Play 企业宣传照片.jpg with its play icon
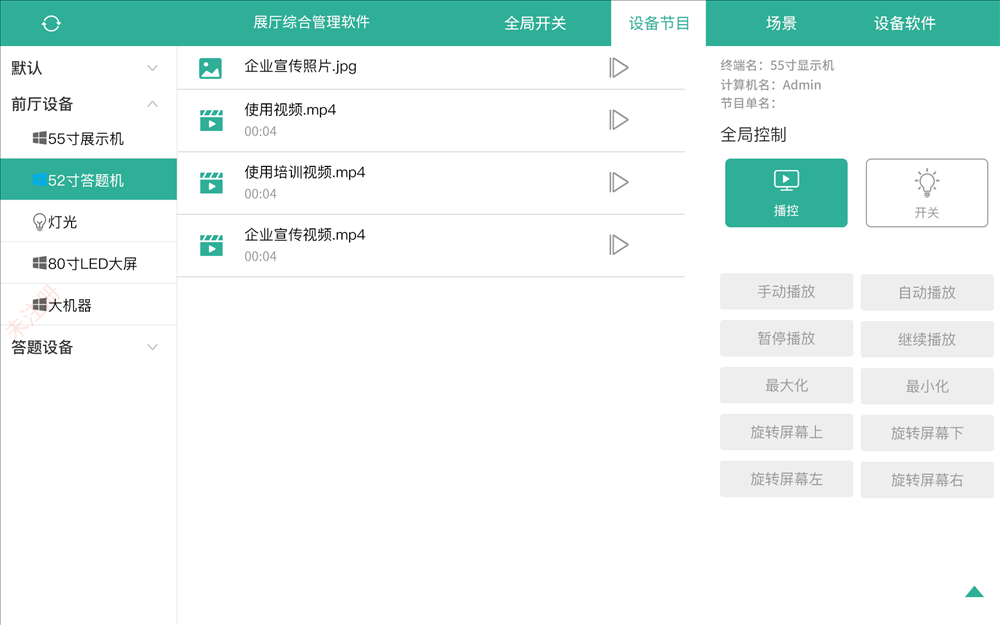The height and width of the screenshot is (625, 1000). [619, 68]
